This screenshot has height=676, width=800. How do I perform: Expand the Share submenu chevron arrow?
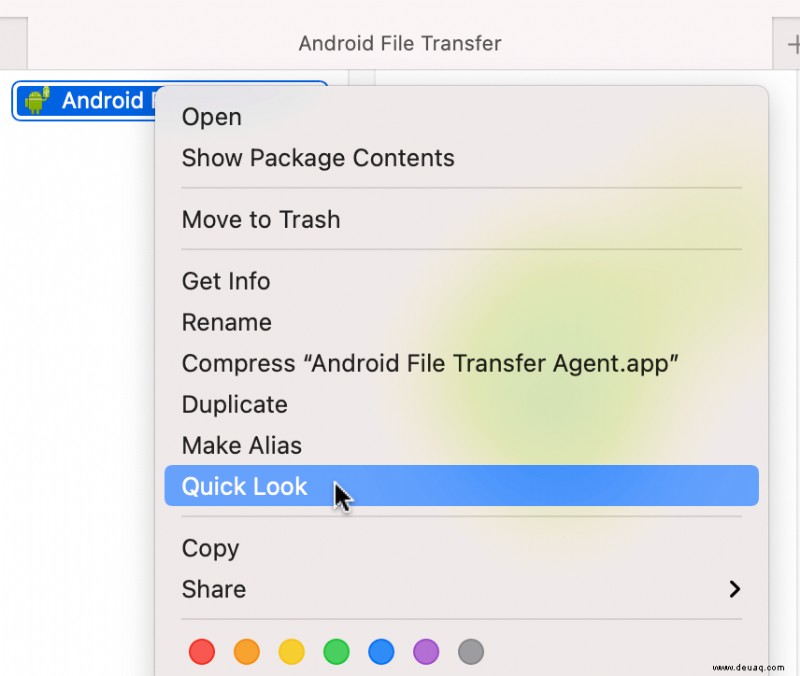point(735,589)
